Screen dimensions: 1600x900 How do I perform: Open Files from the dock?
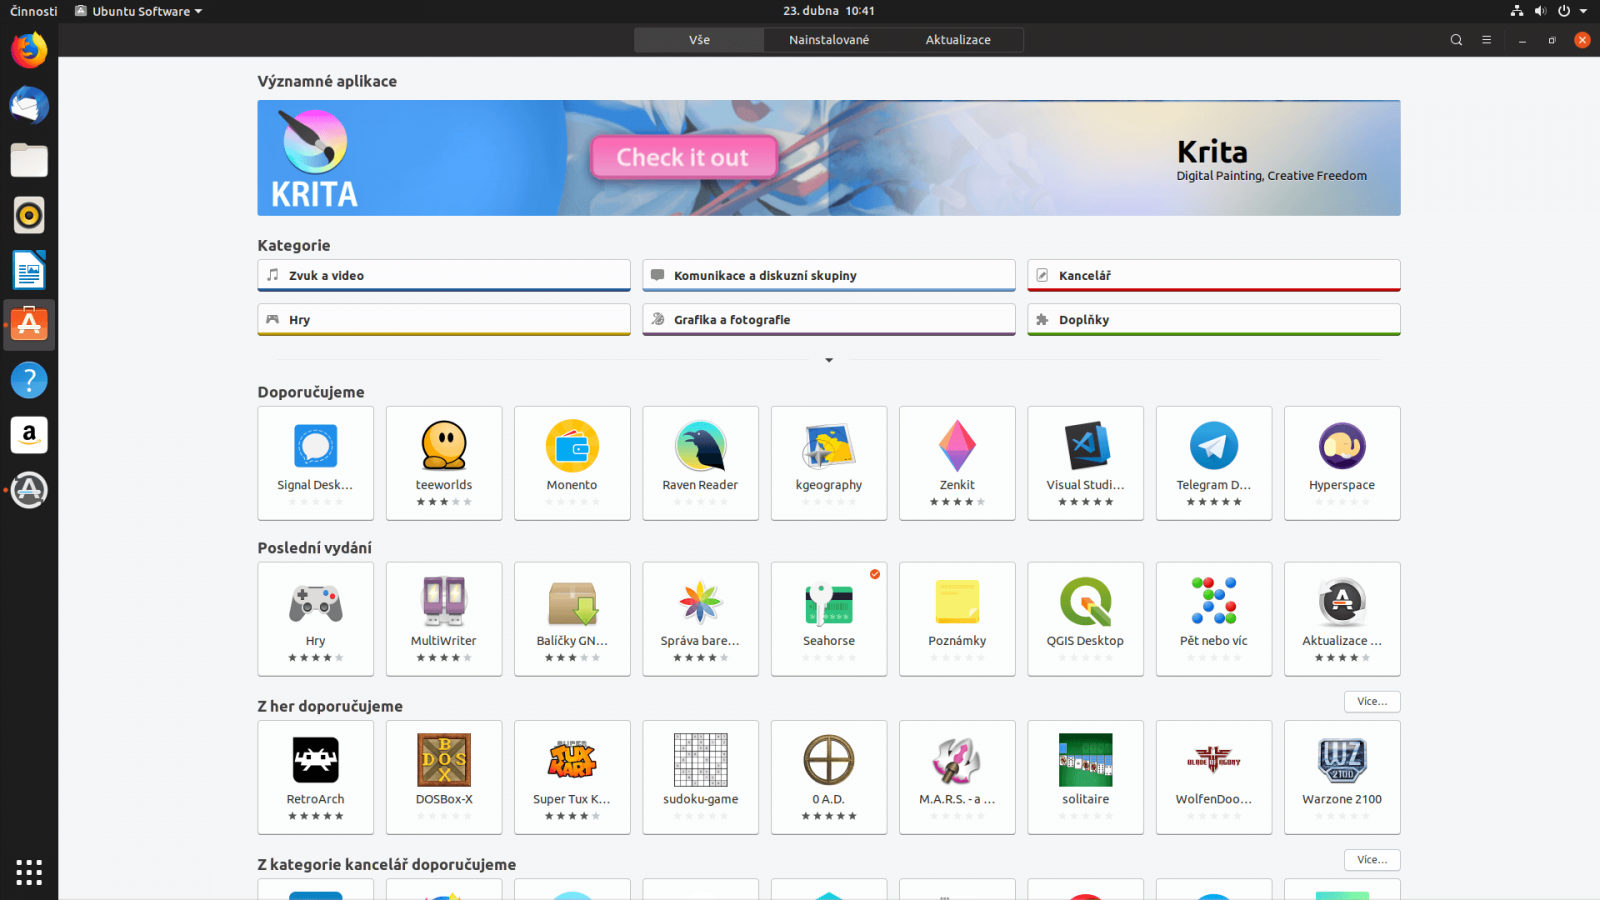tap(29, 160)
